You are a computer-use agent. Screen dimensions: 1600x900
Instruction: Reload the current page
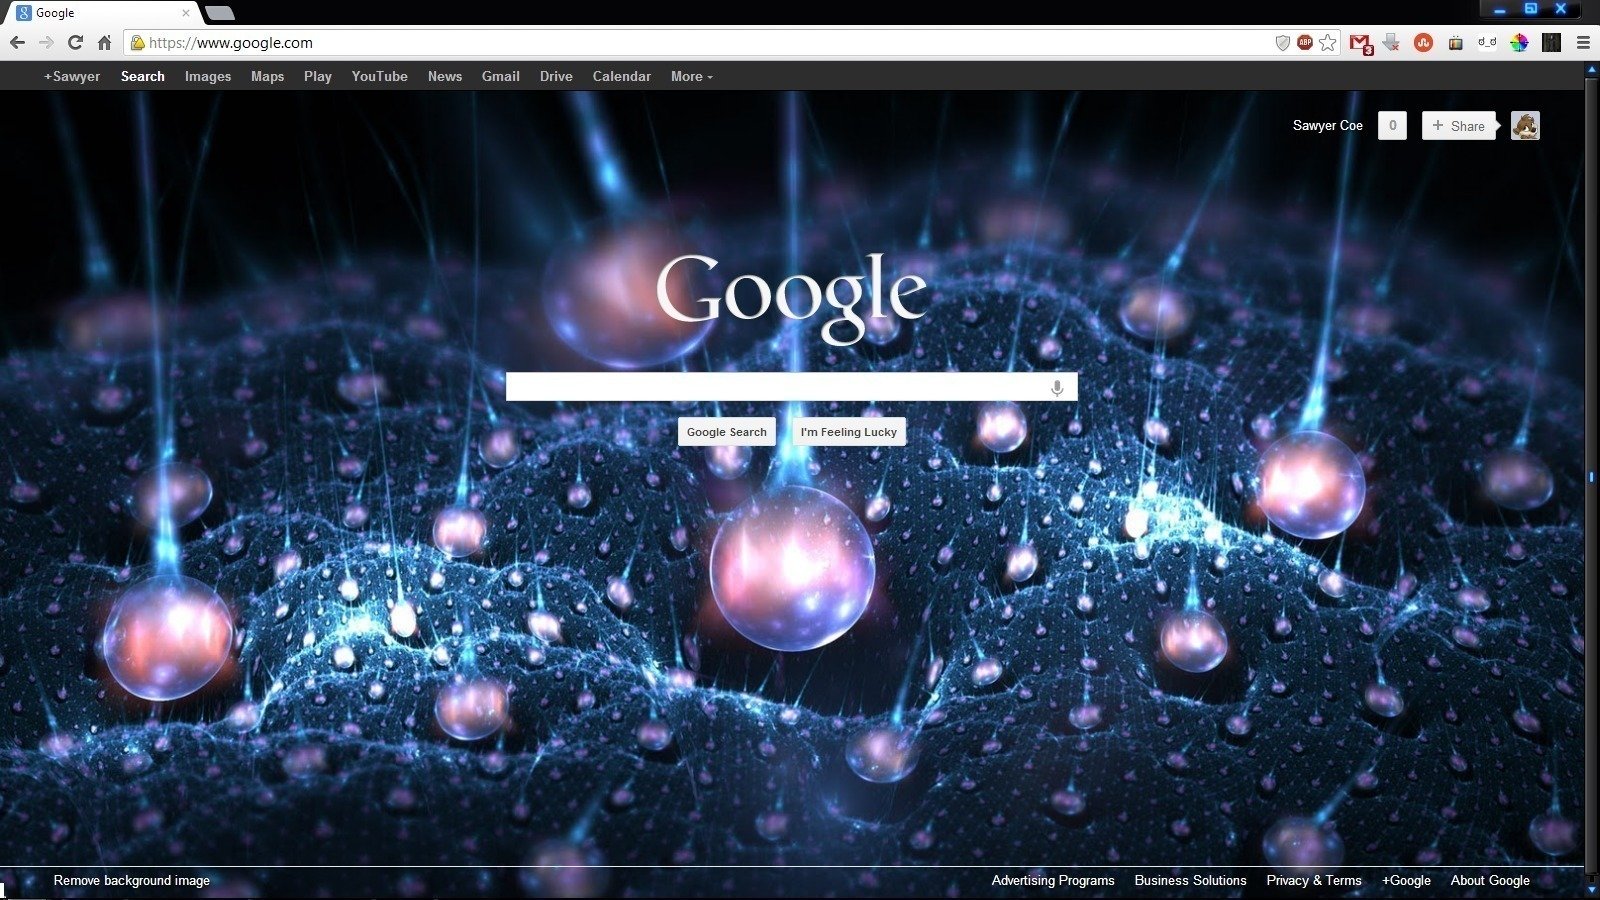pyautogui.click(x=75, y=43)
